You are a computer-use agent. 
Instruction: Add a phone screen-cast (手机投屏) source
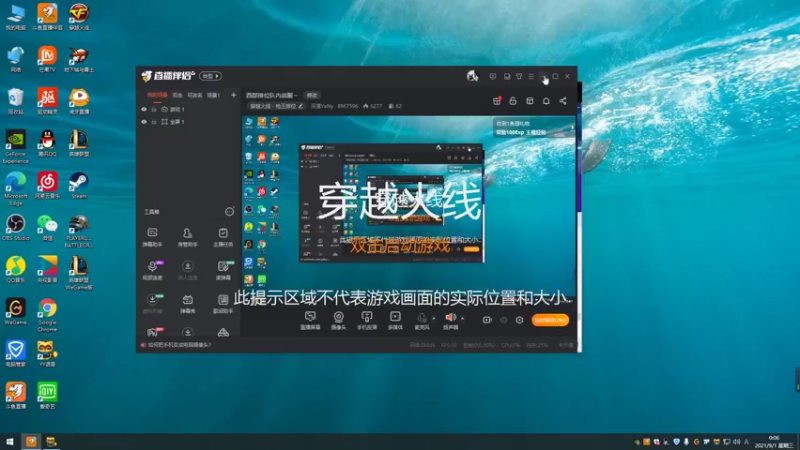tap(367, 320)
